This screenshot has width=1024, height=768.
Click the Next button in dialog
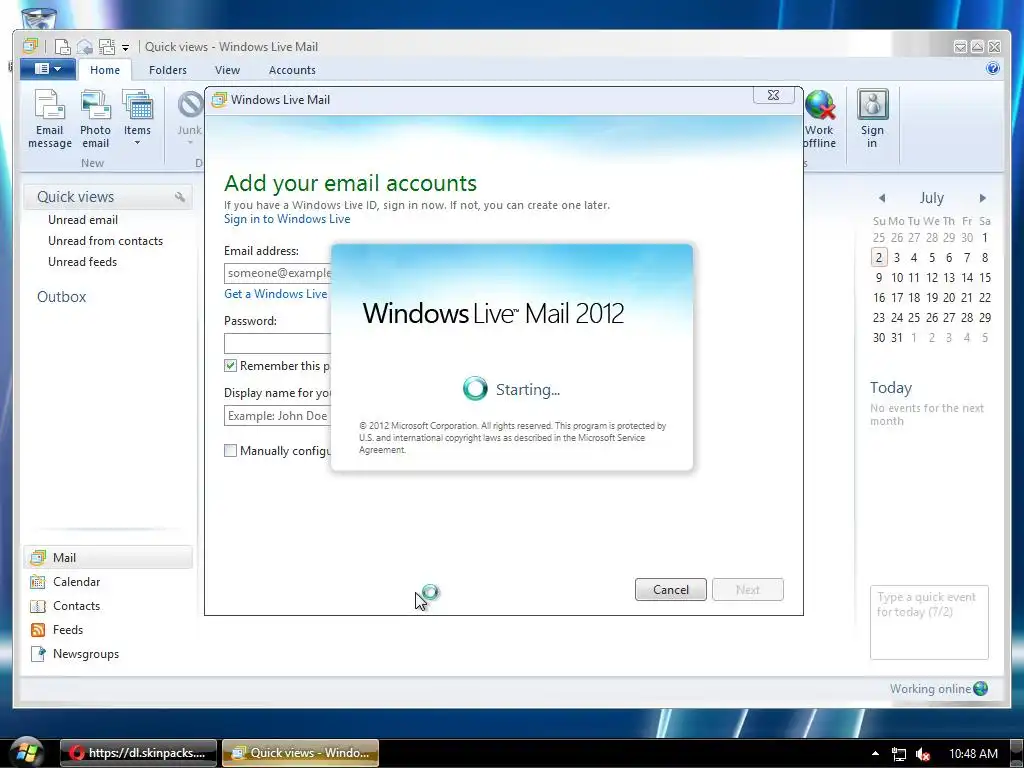click(x=748, y=590)
